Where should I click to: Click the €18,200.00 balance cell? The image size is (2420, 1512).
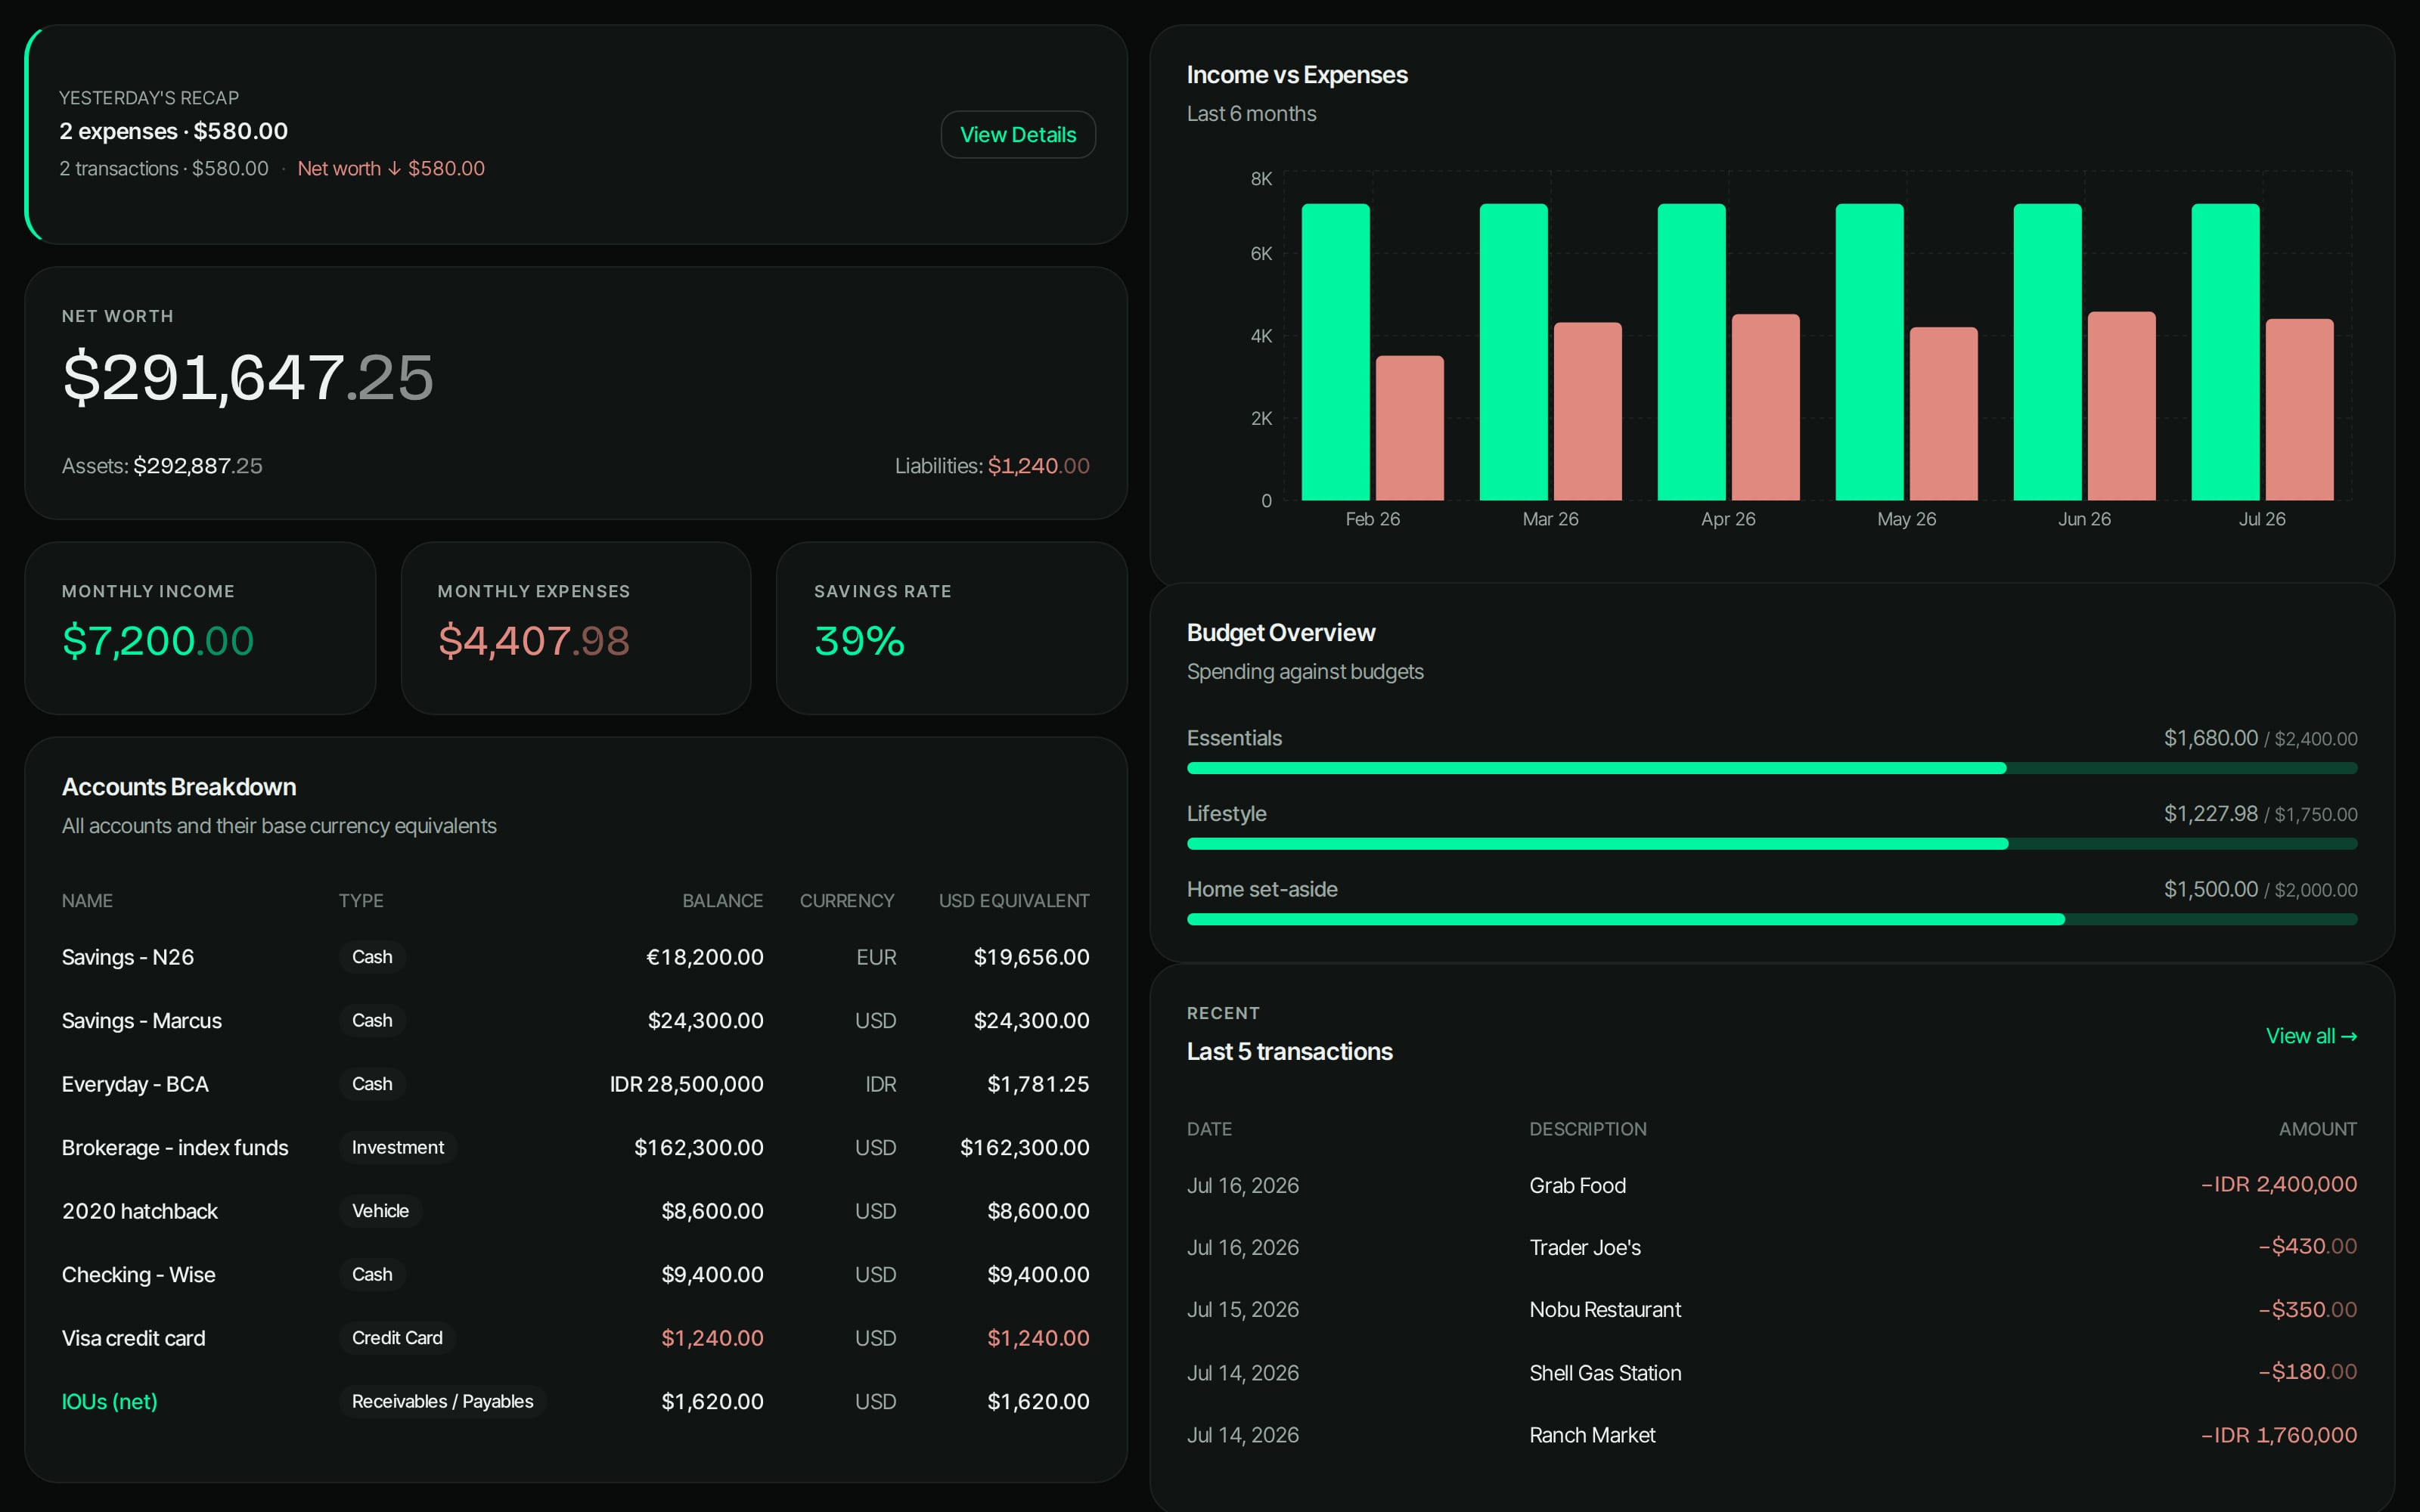click(x=705, y=957)
